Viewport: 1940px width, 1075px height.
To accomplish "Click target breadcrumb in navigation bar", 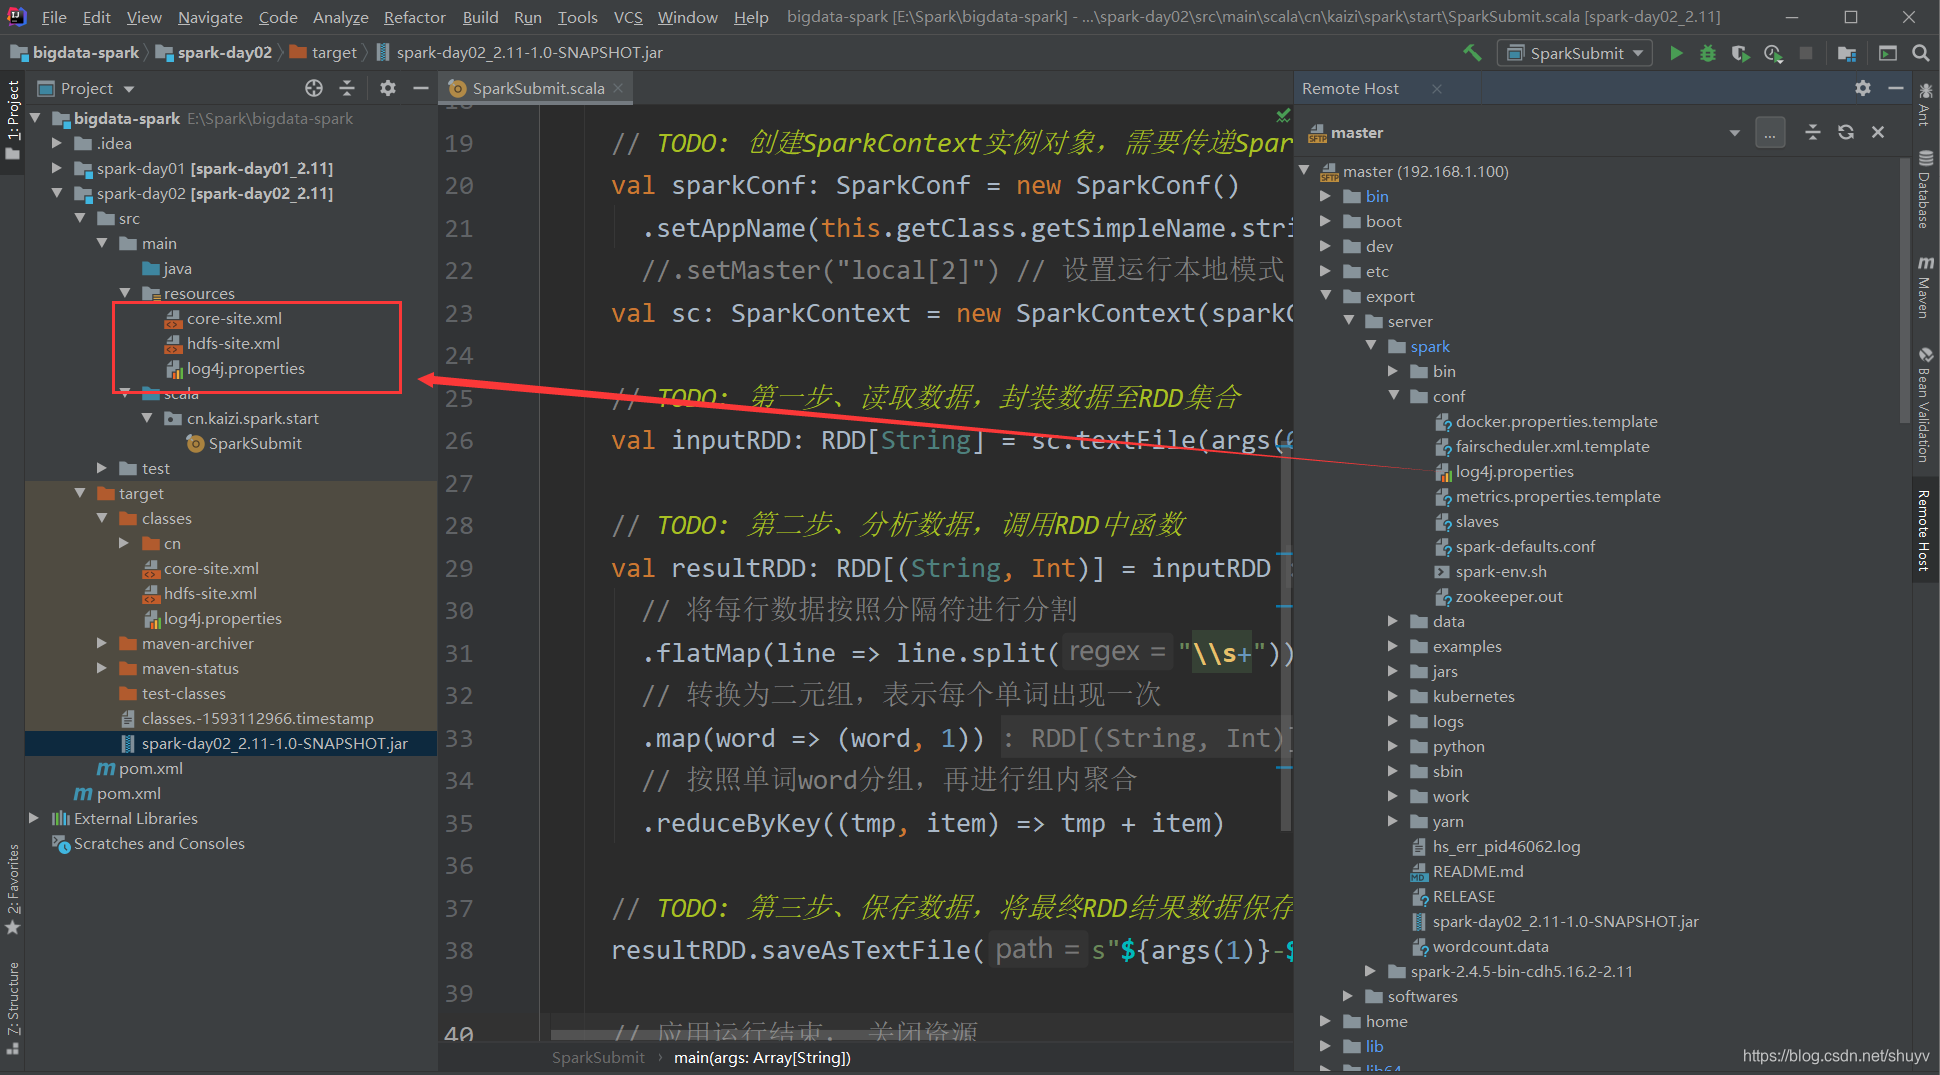I will [323, 53].
